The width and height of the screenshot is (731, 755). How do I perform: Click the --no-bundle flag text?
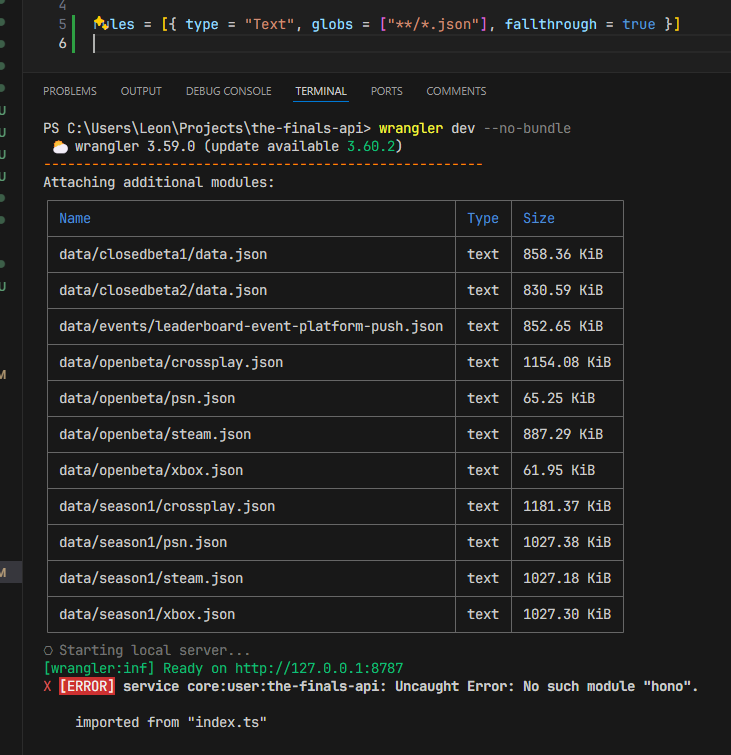[527, 129]
